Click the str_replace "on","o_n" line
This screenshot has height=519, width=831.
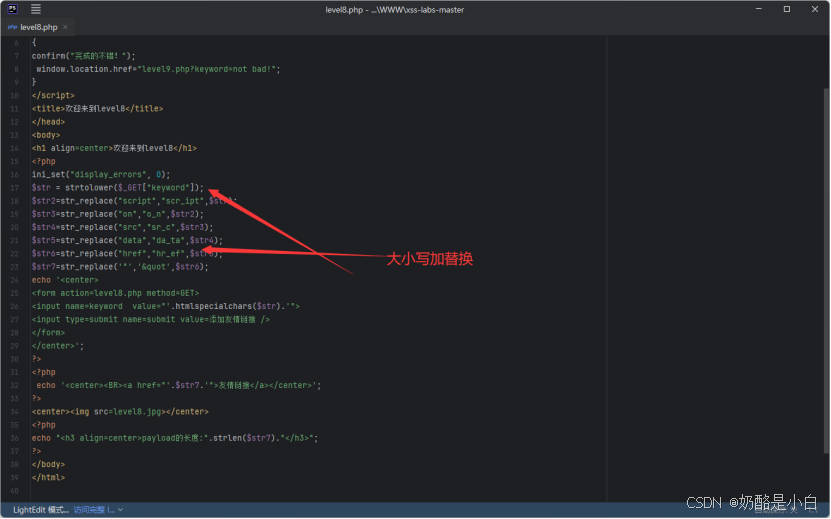click(118, 214)
